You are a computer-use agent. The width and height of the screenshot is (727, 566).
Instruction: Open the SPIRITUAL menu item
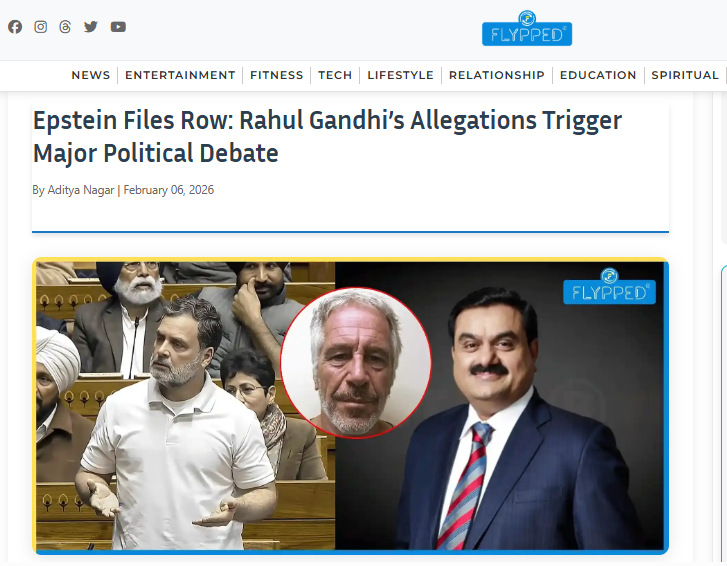coord(685,75)
